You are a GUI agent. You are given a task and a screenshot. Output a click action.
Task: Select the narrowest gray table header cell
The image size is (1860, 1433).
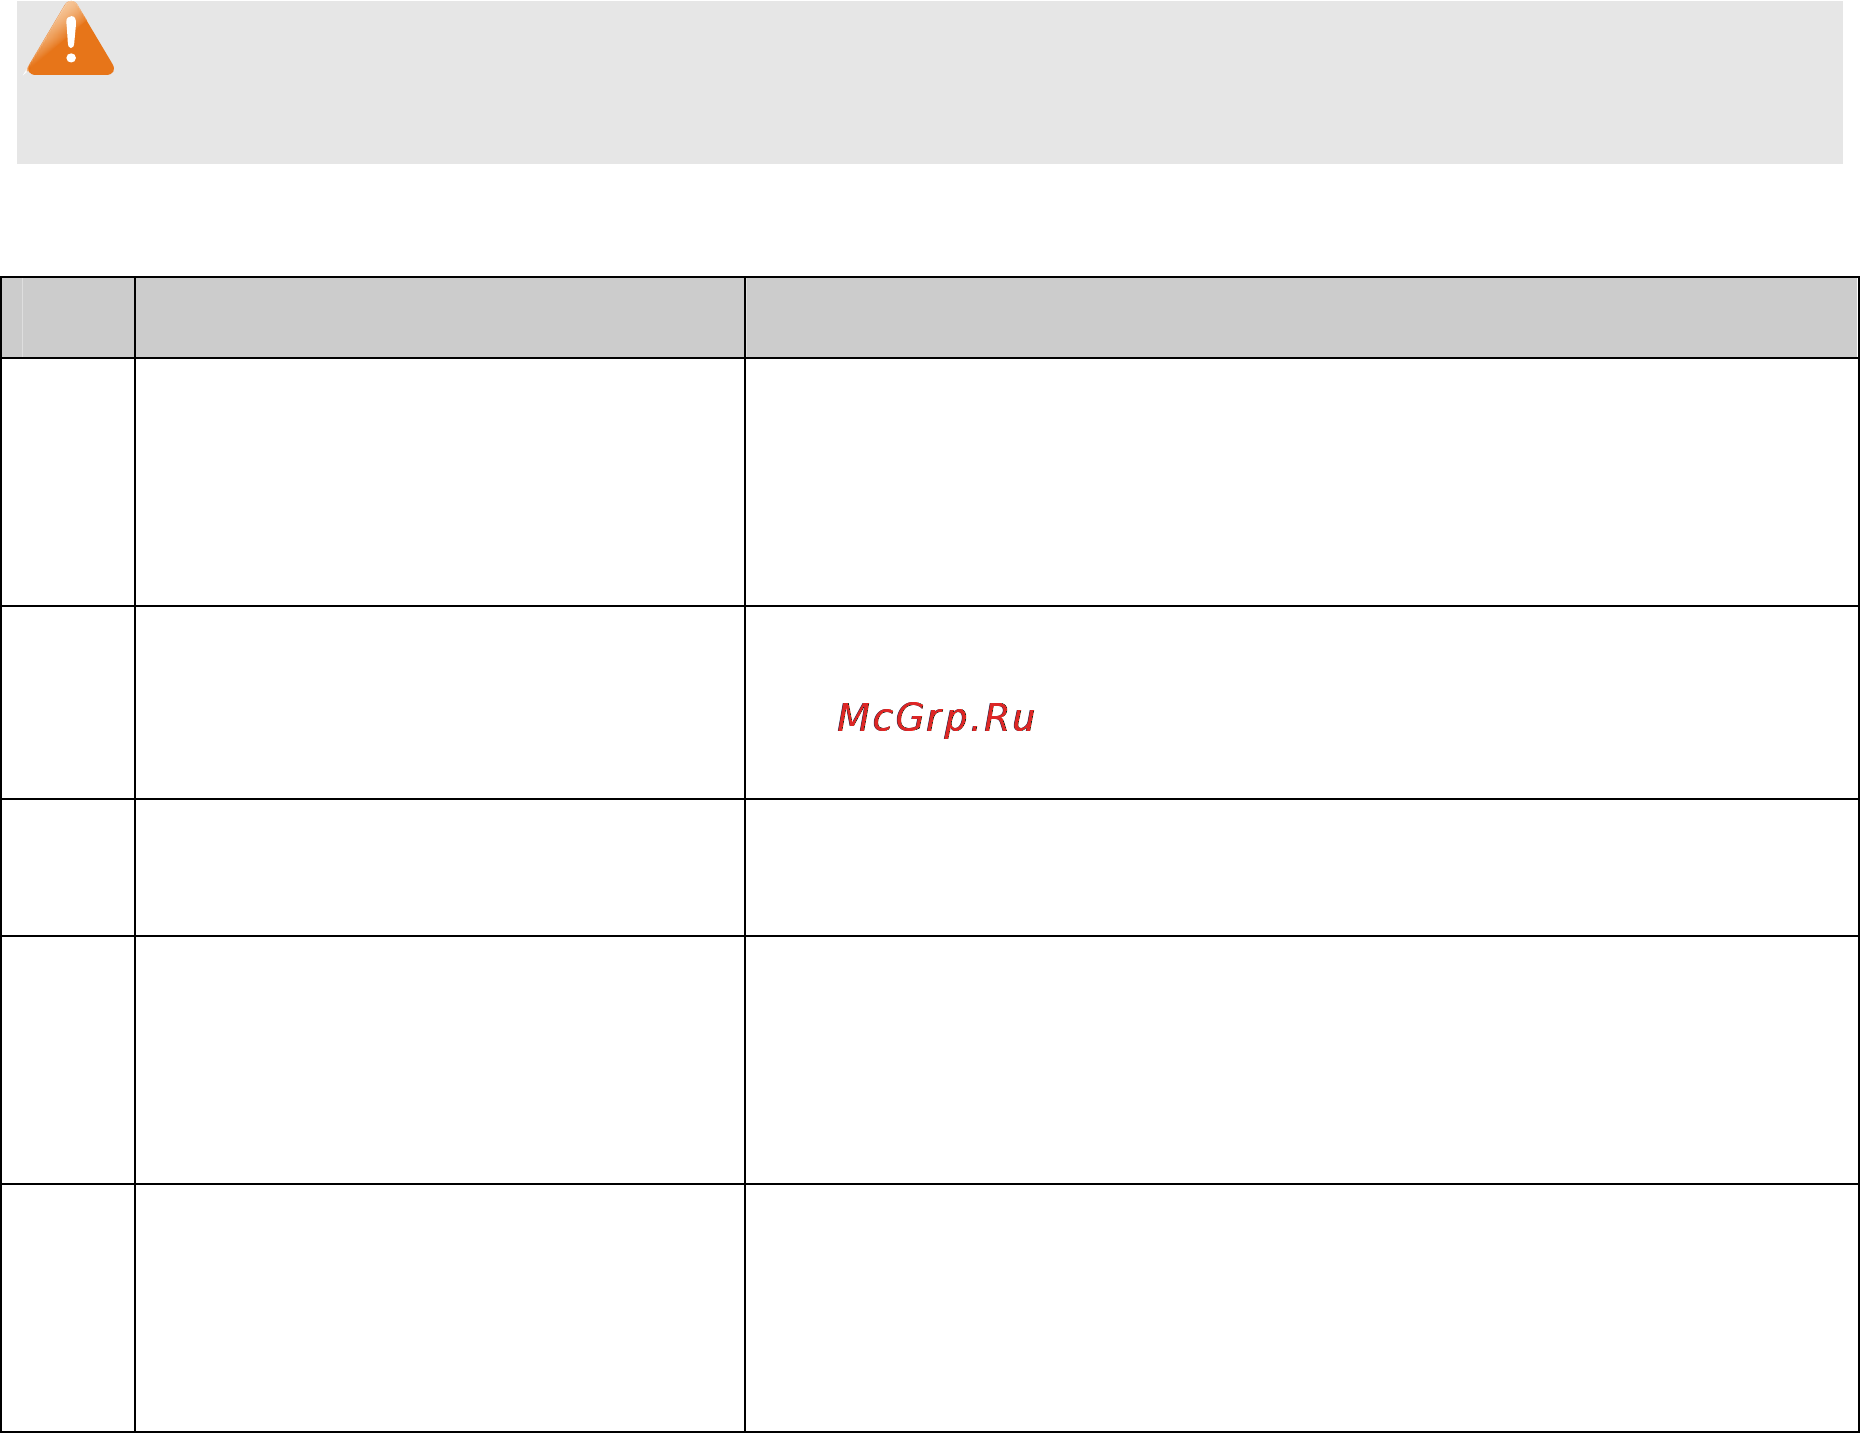pyautogui.click(x=68, y=318)
